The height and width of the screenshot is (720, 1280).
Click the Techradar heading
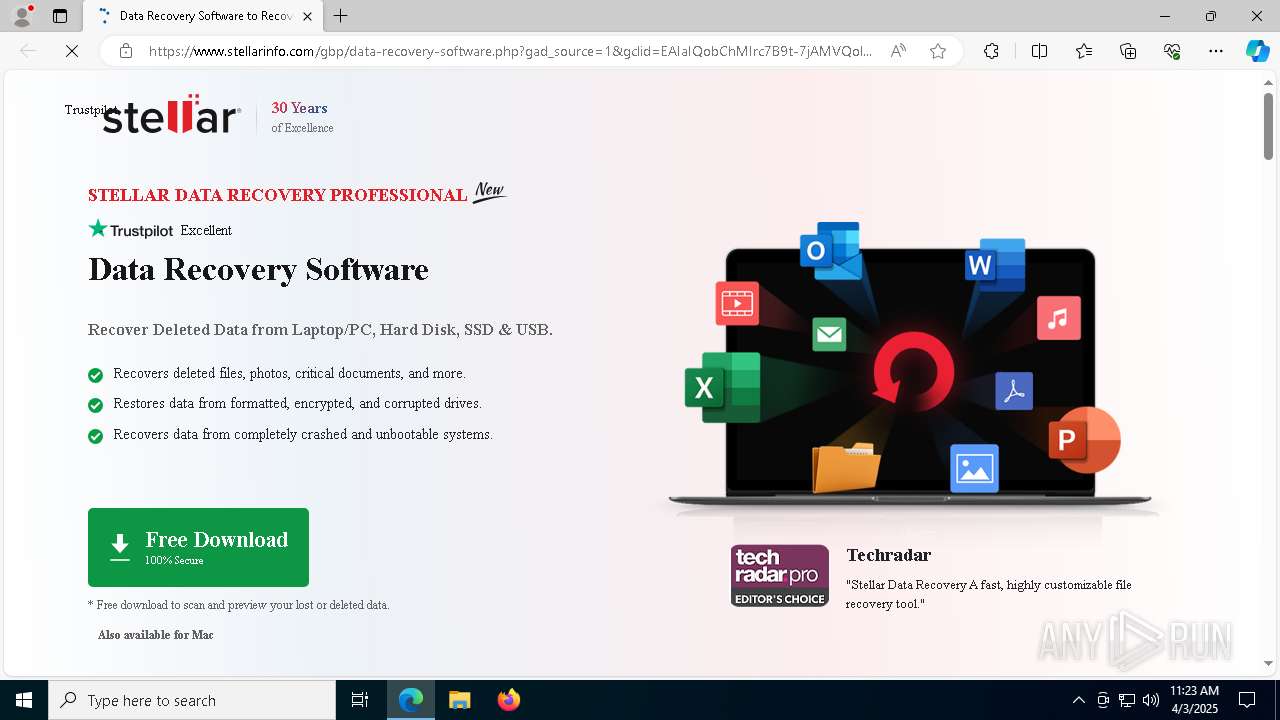pyautogui.click(x=888, y=555)
